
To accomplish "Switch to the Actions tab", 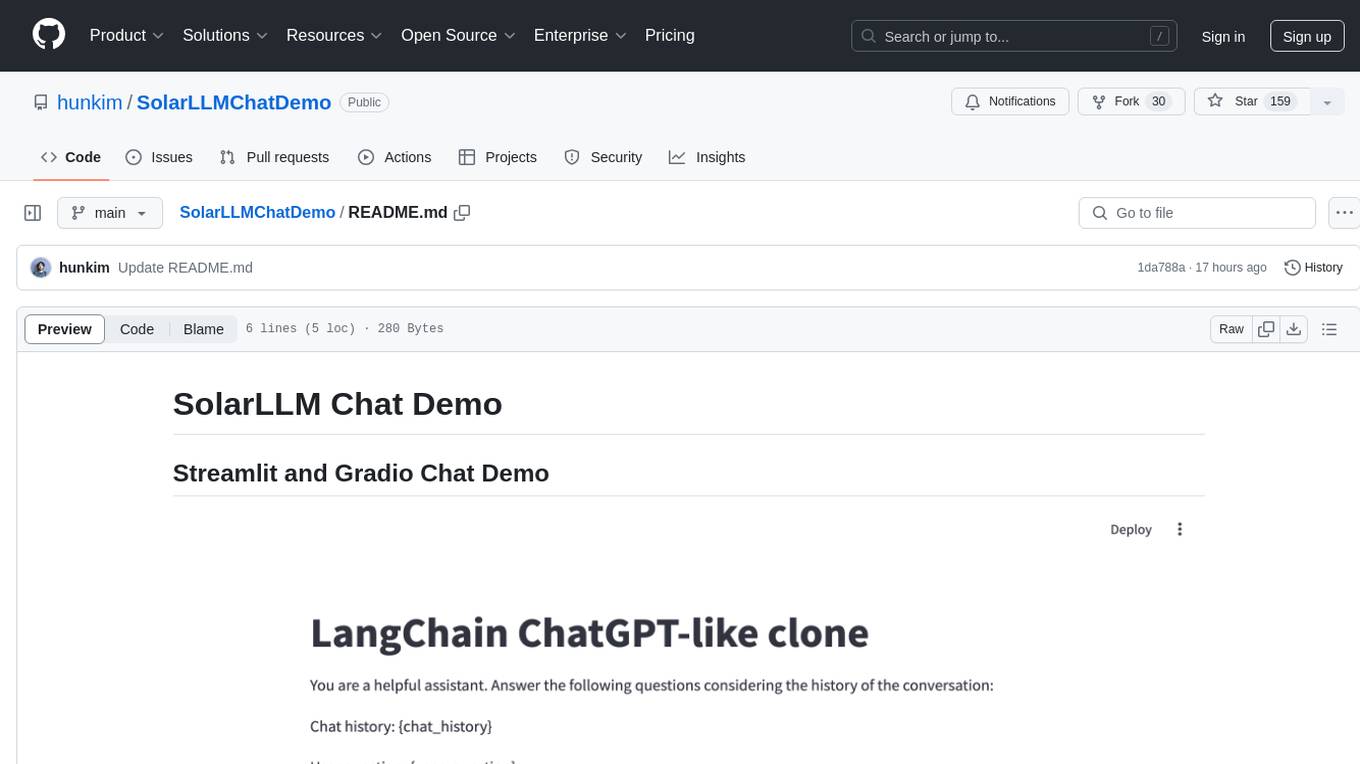I will click(394, 157).
